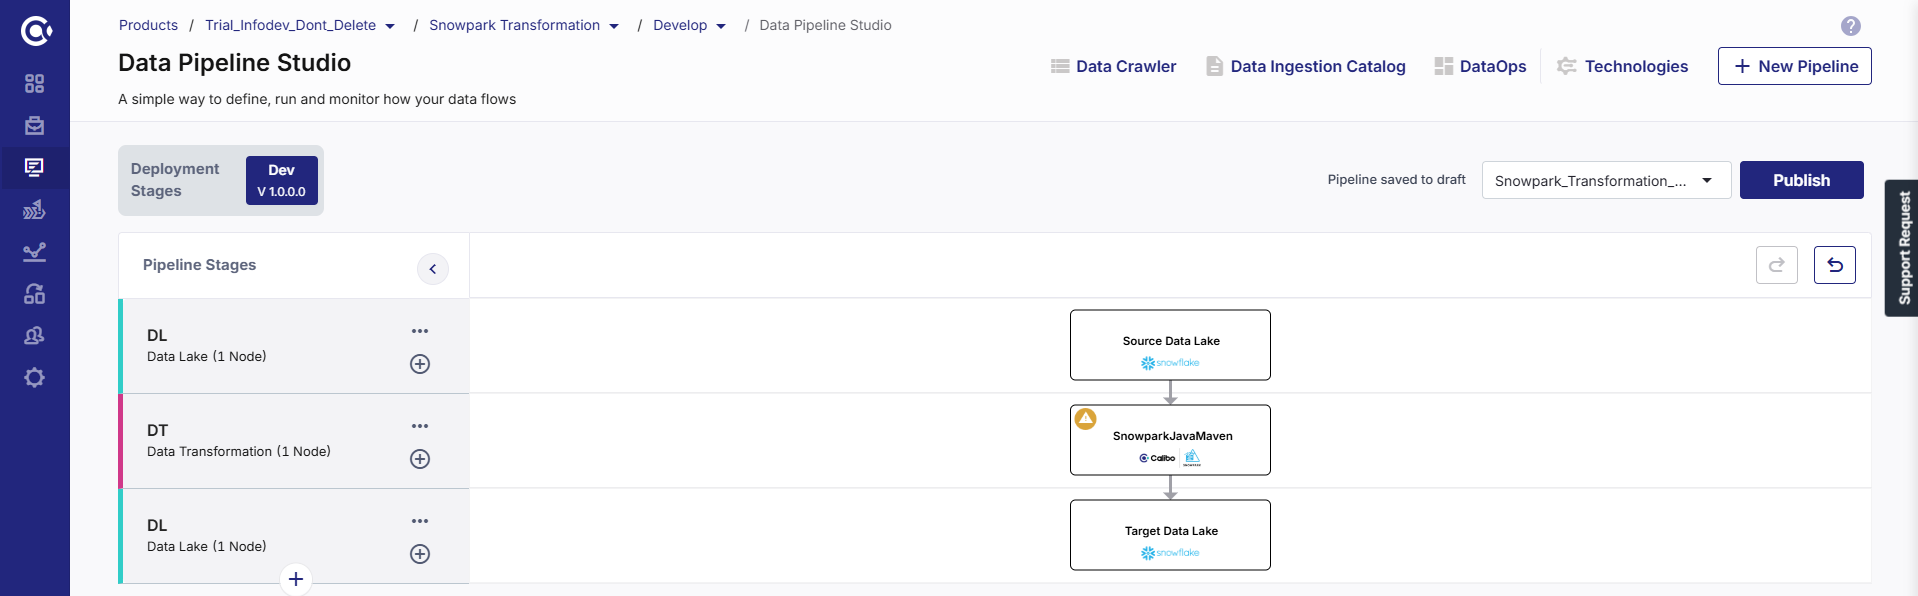
Task: Click the New Pipeline button
Action: (1794, 66)
